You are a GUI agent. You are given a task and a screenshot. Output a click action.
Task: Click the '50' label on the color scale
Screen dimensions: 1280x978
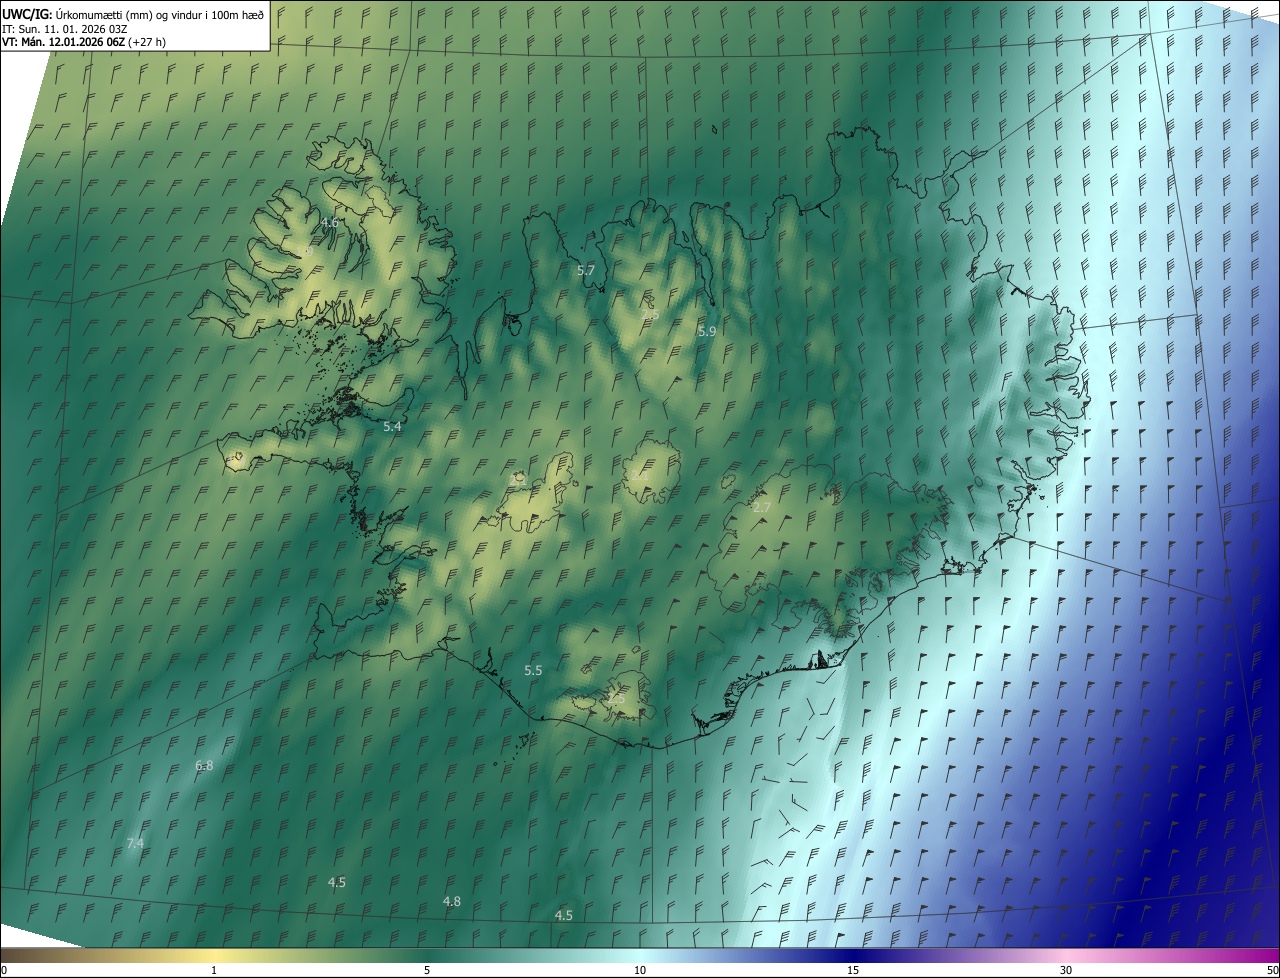pyautogui.click(x=1272, y=970)
